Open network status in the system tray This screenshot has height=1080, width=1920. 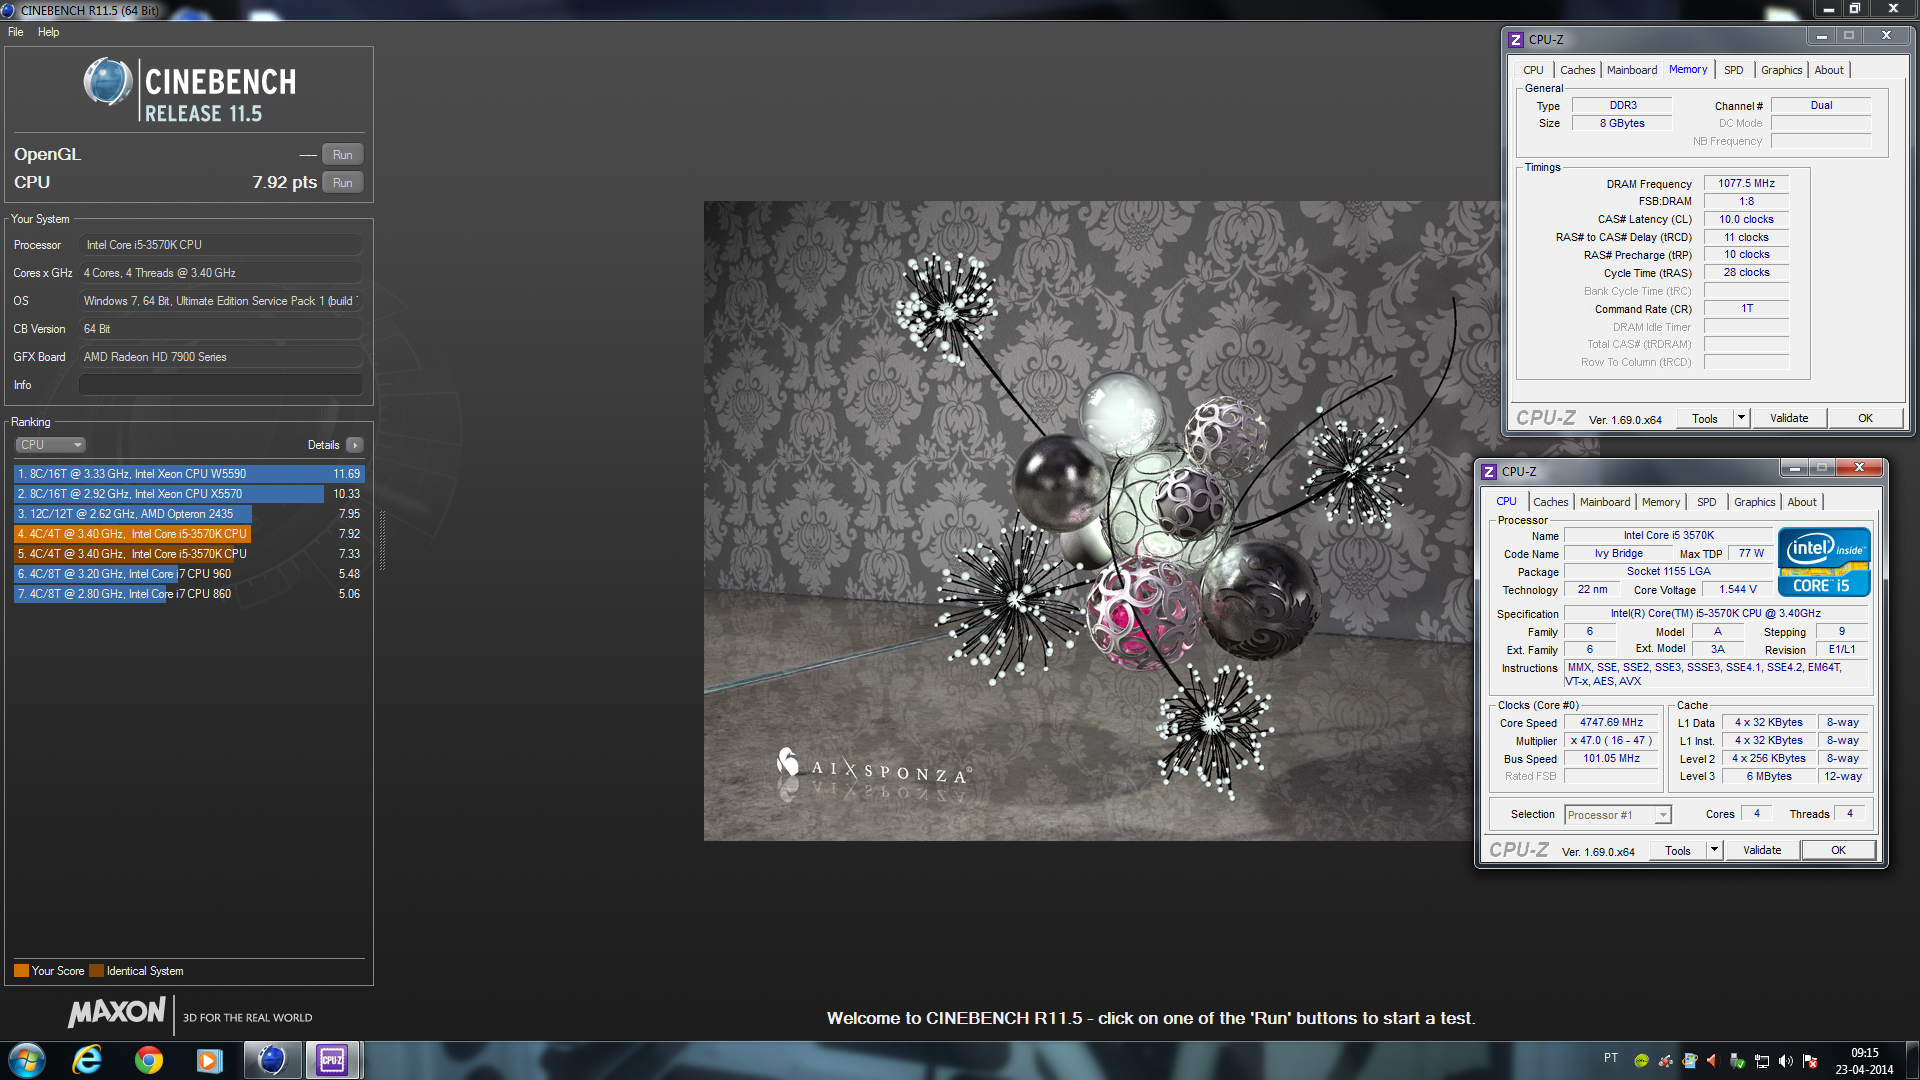point(1762,1061)
